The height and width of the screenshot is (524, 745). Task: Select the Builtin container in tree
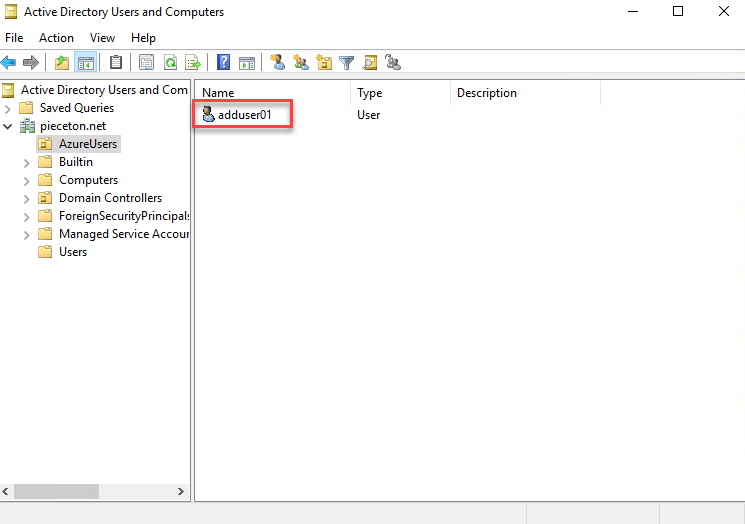click(76, 162)
